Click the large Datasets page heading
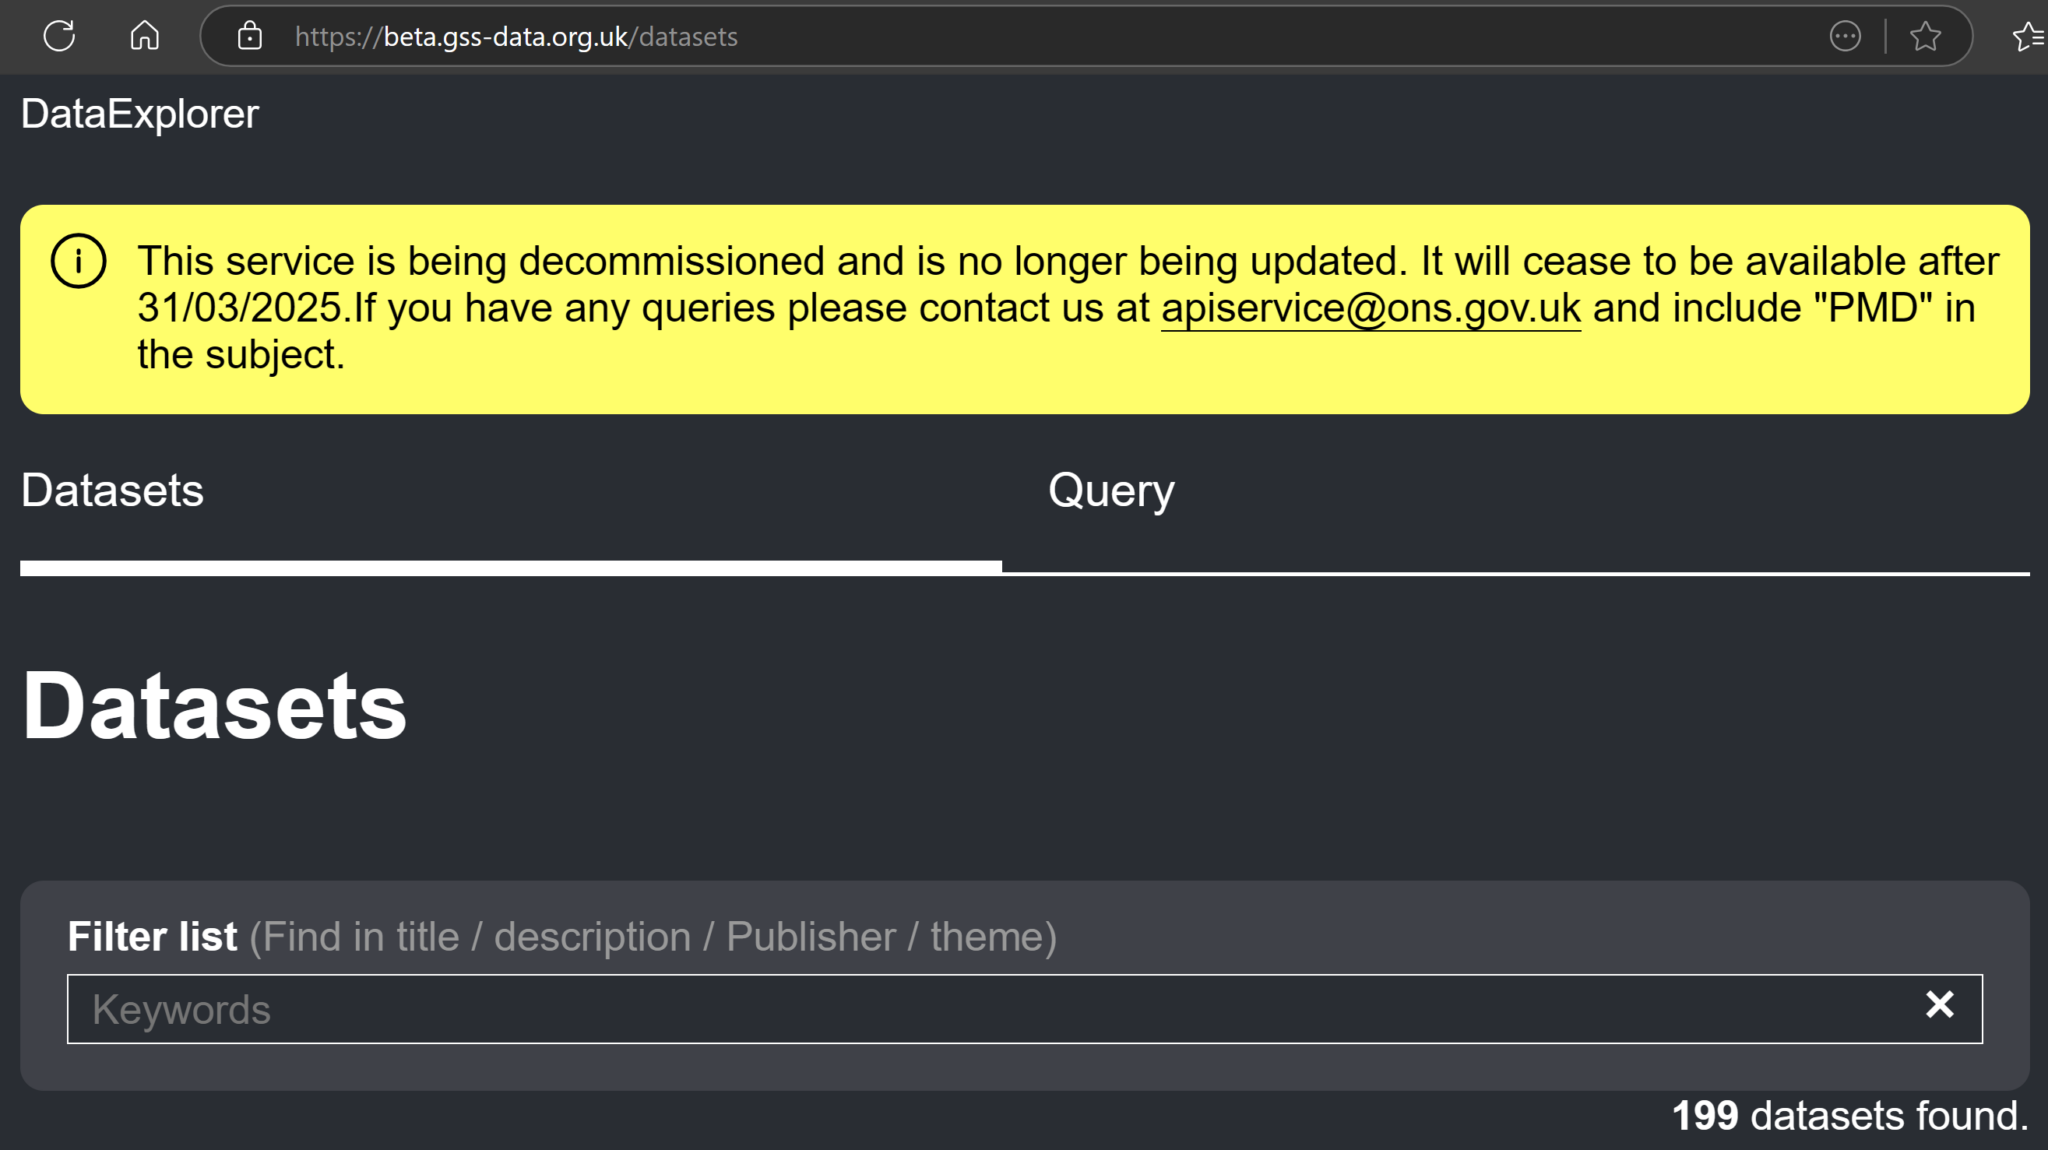The image size is (2048, 1150). click(x=214, y=706)
